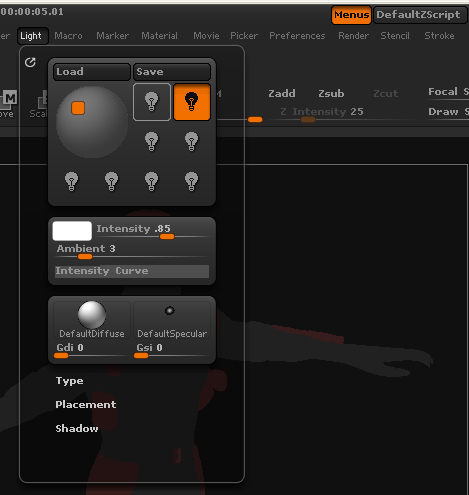Expand the Intensity Curve section
Viewport: 469px width, 495px height.
[132, 271]
